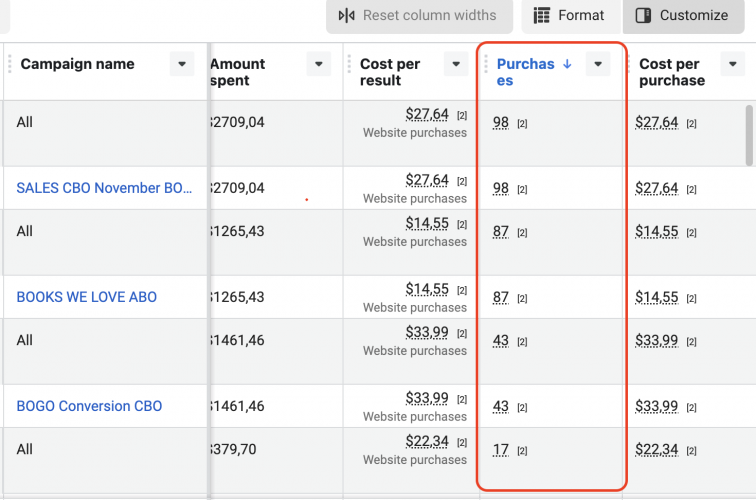Click footnote [2] beside 98 in SALES CBO row
The image size is (756, 500).
(x=522, y=189)
